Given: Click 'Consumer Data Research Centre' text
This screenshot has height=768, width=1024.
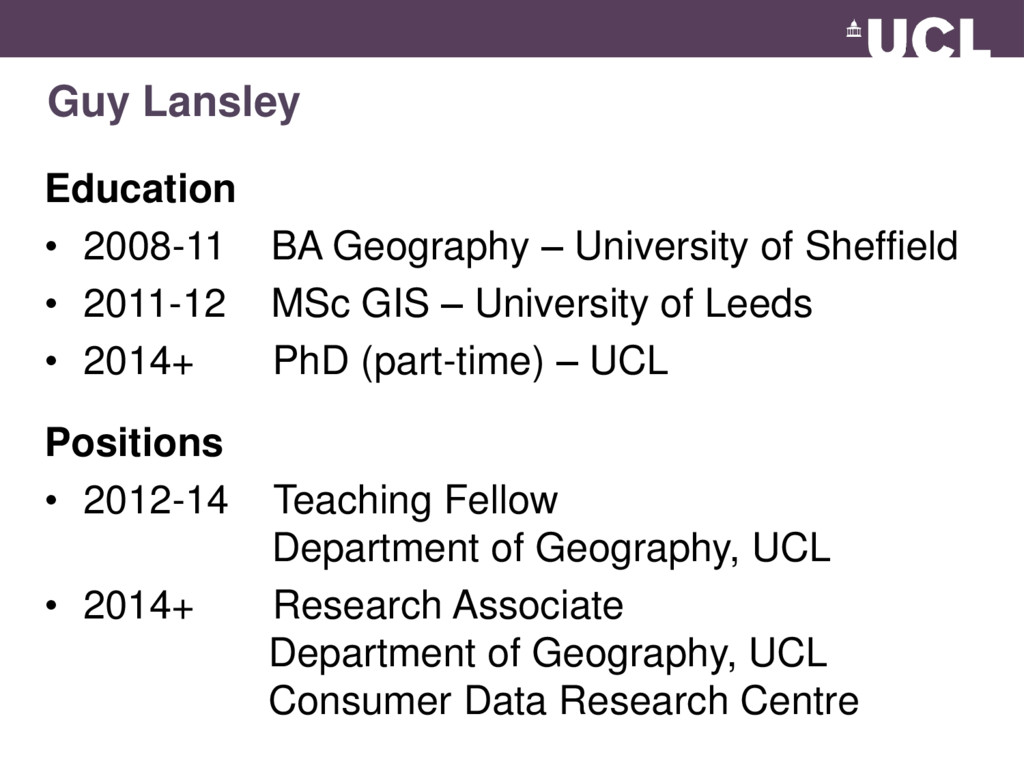Looking at the screenshot, I should click(x=564, y=701).
